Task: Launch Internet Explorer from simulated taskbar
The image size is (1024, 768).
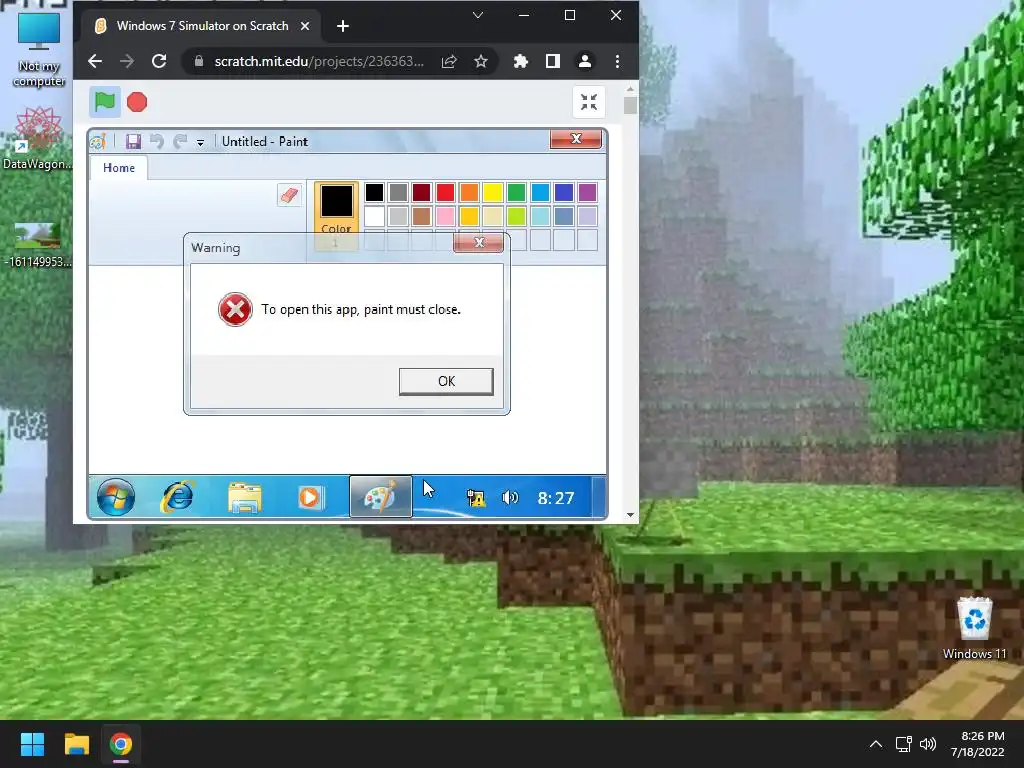Action: coord(178,498)
